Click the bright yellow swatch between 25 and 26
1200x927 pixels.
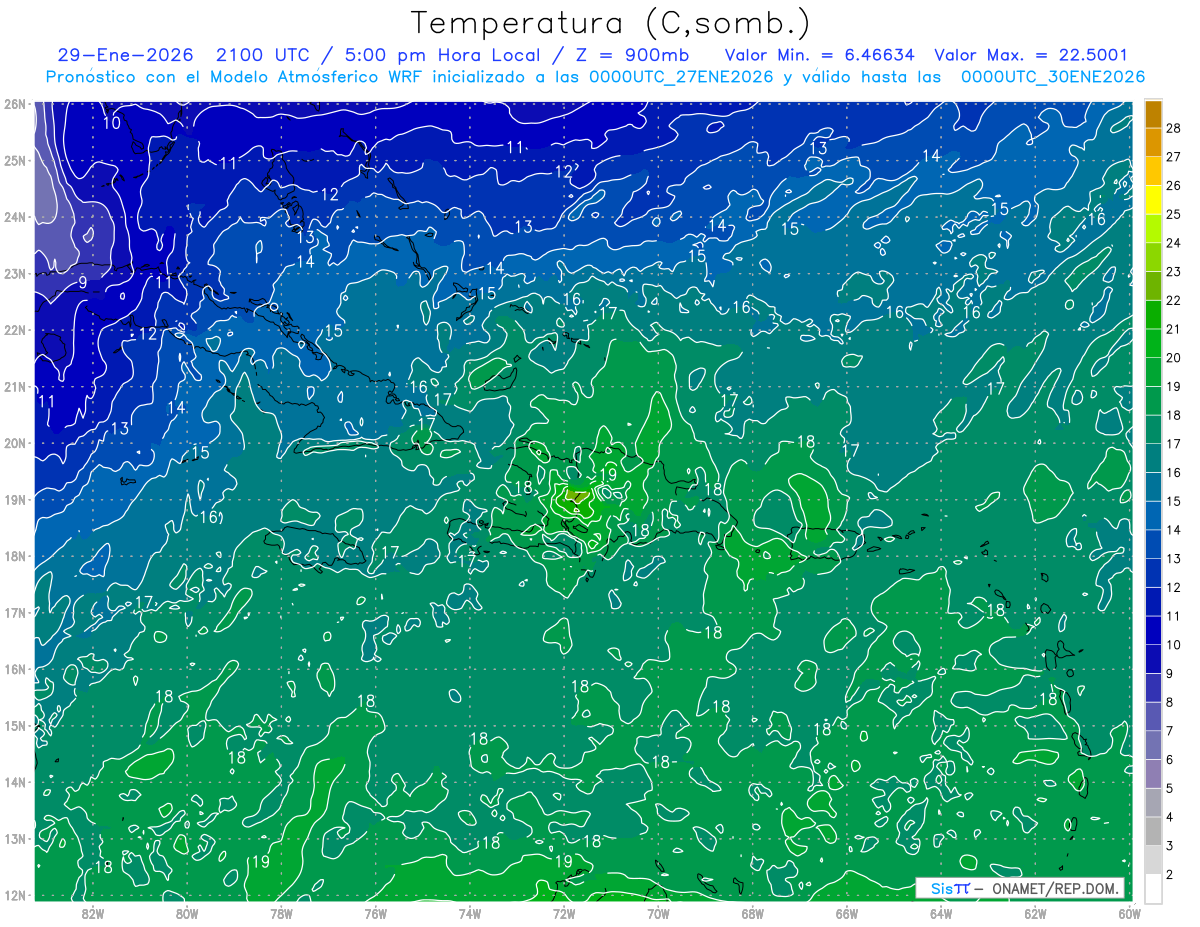(x=1153, y=200)
